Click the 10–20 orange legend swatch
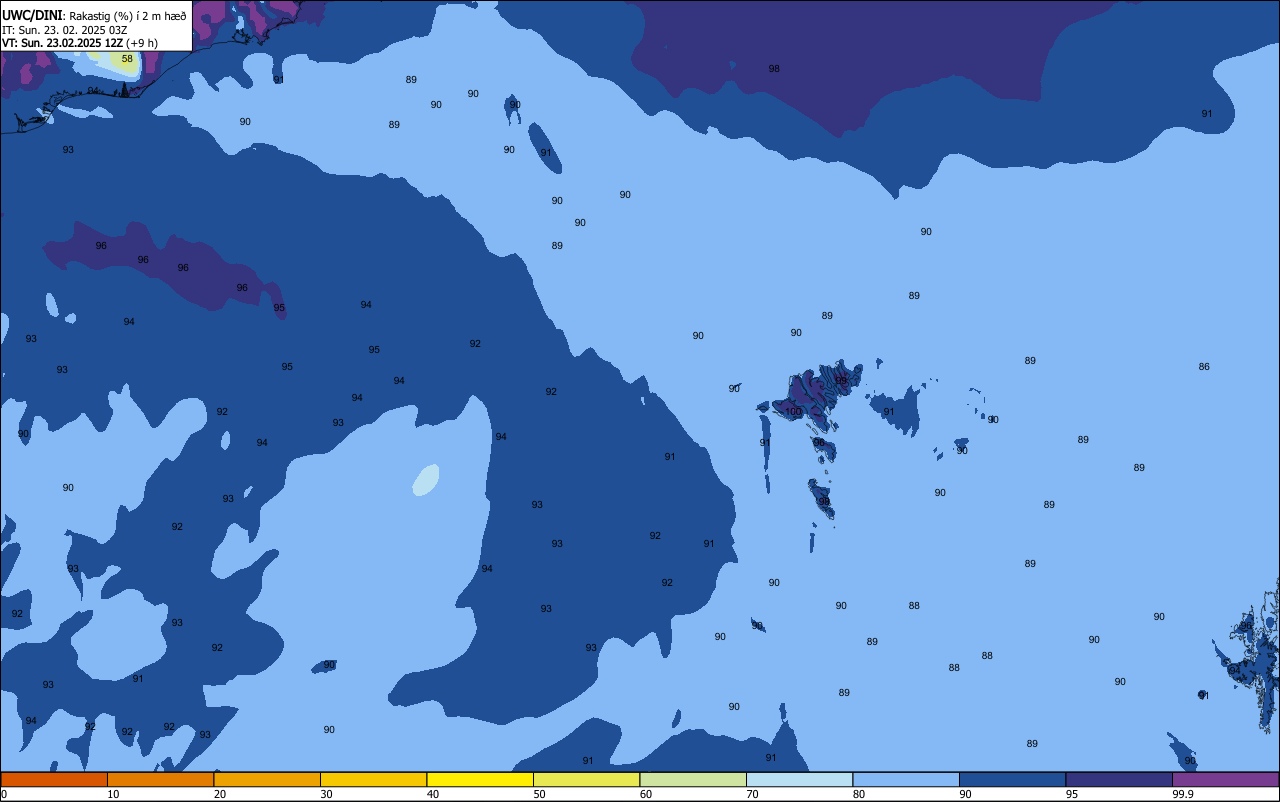1280x802 pixels. click(161, 779)
